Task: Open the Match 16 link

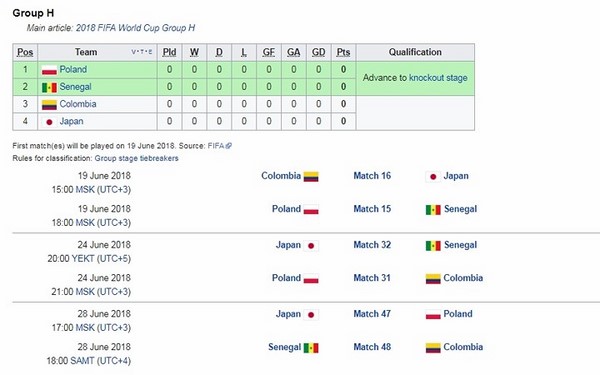Action: tap(372, 176)
